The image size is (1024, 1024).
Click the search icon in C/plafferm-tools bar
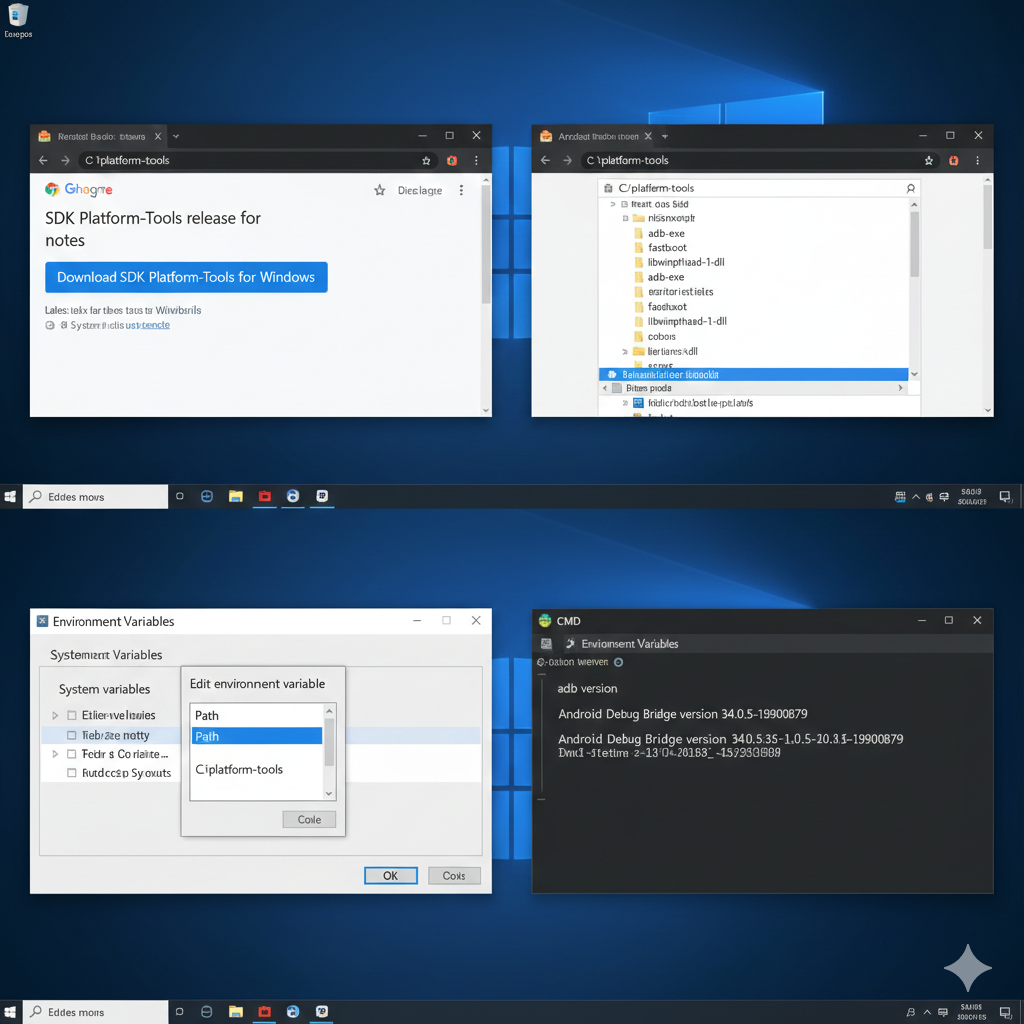pos(910,188)
